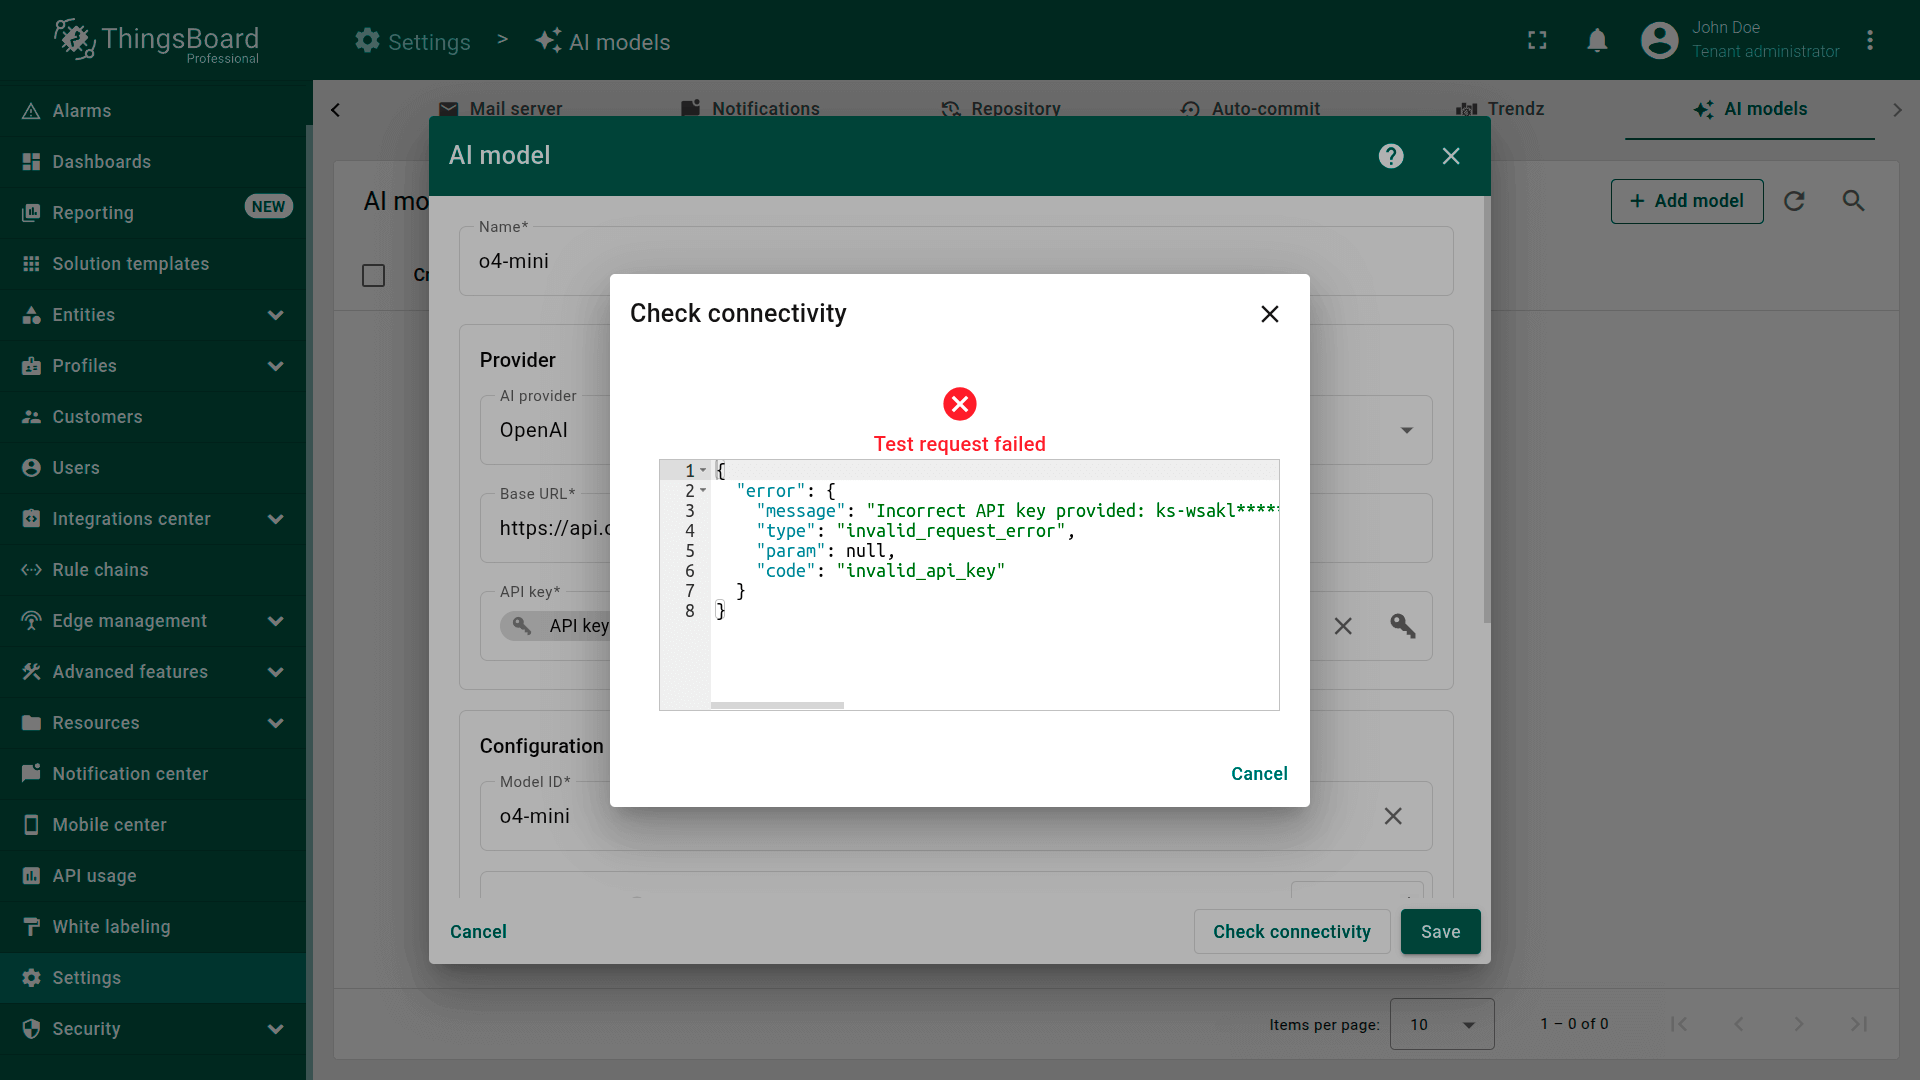This screenshot has width=1920, height=1080.
Task: Expand the Entities sidebar section
Action: coord(275,315)
